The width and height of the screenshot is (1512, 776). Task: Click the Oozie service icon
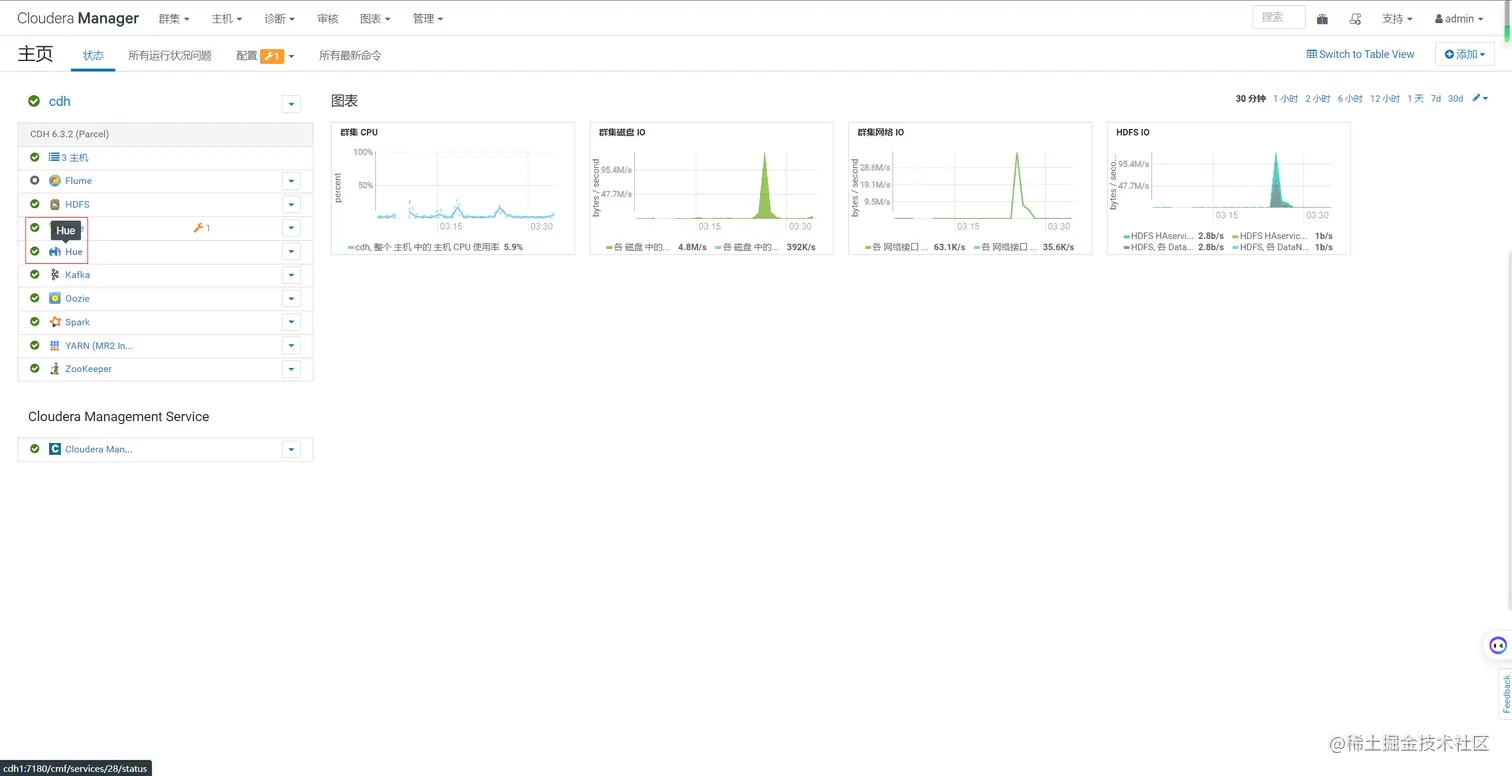[55, 298]
